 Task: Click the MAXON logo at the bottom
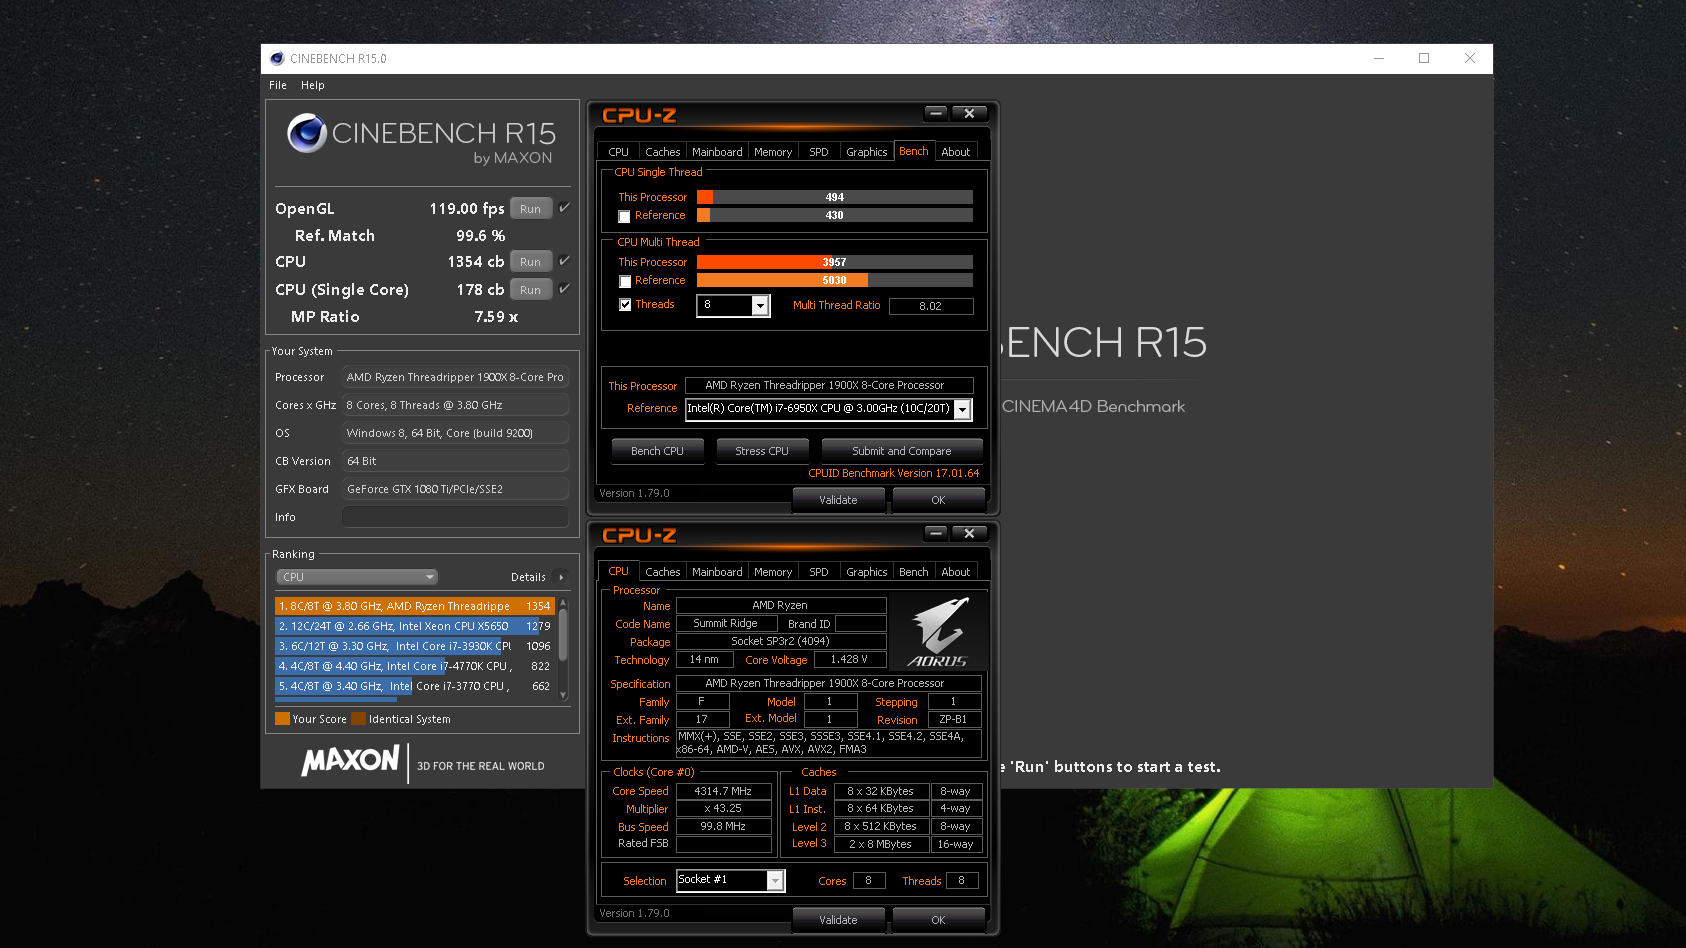pyautogui.click(x=351, y=760)
